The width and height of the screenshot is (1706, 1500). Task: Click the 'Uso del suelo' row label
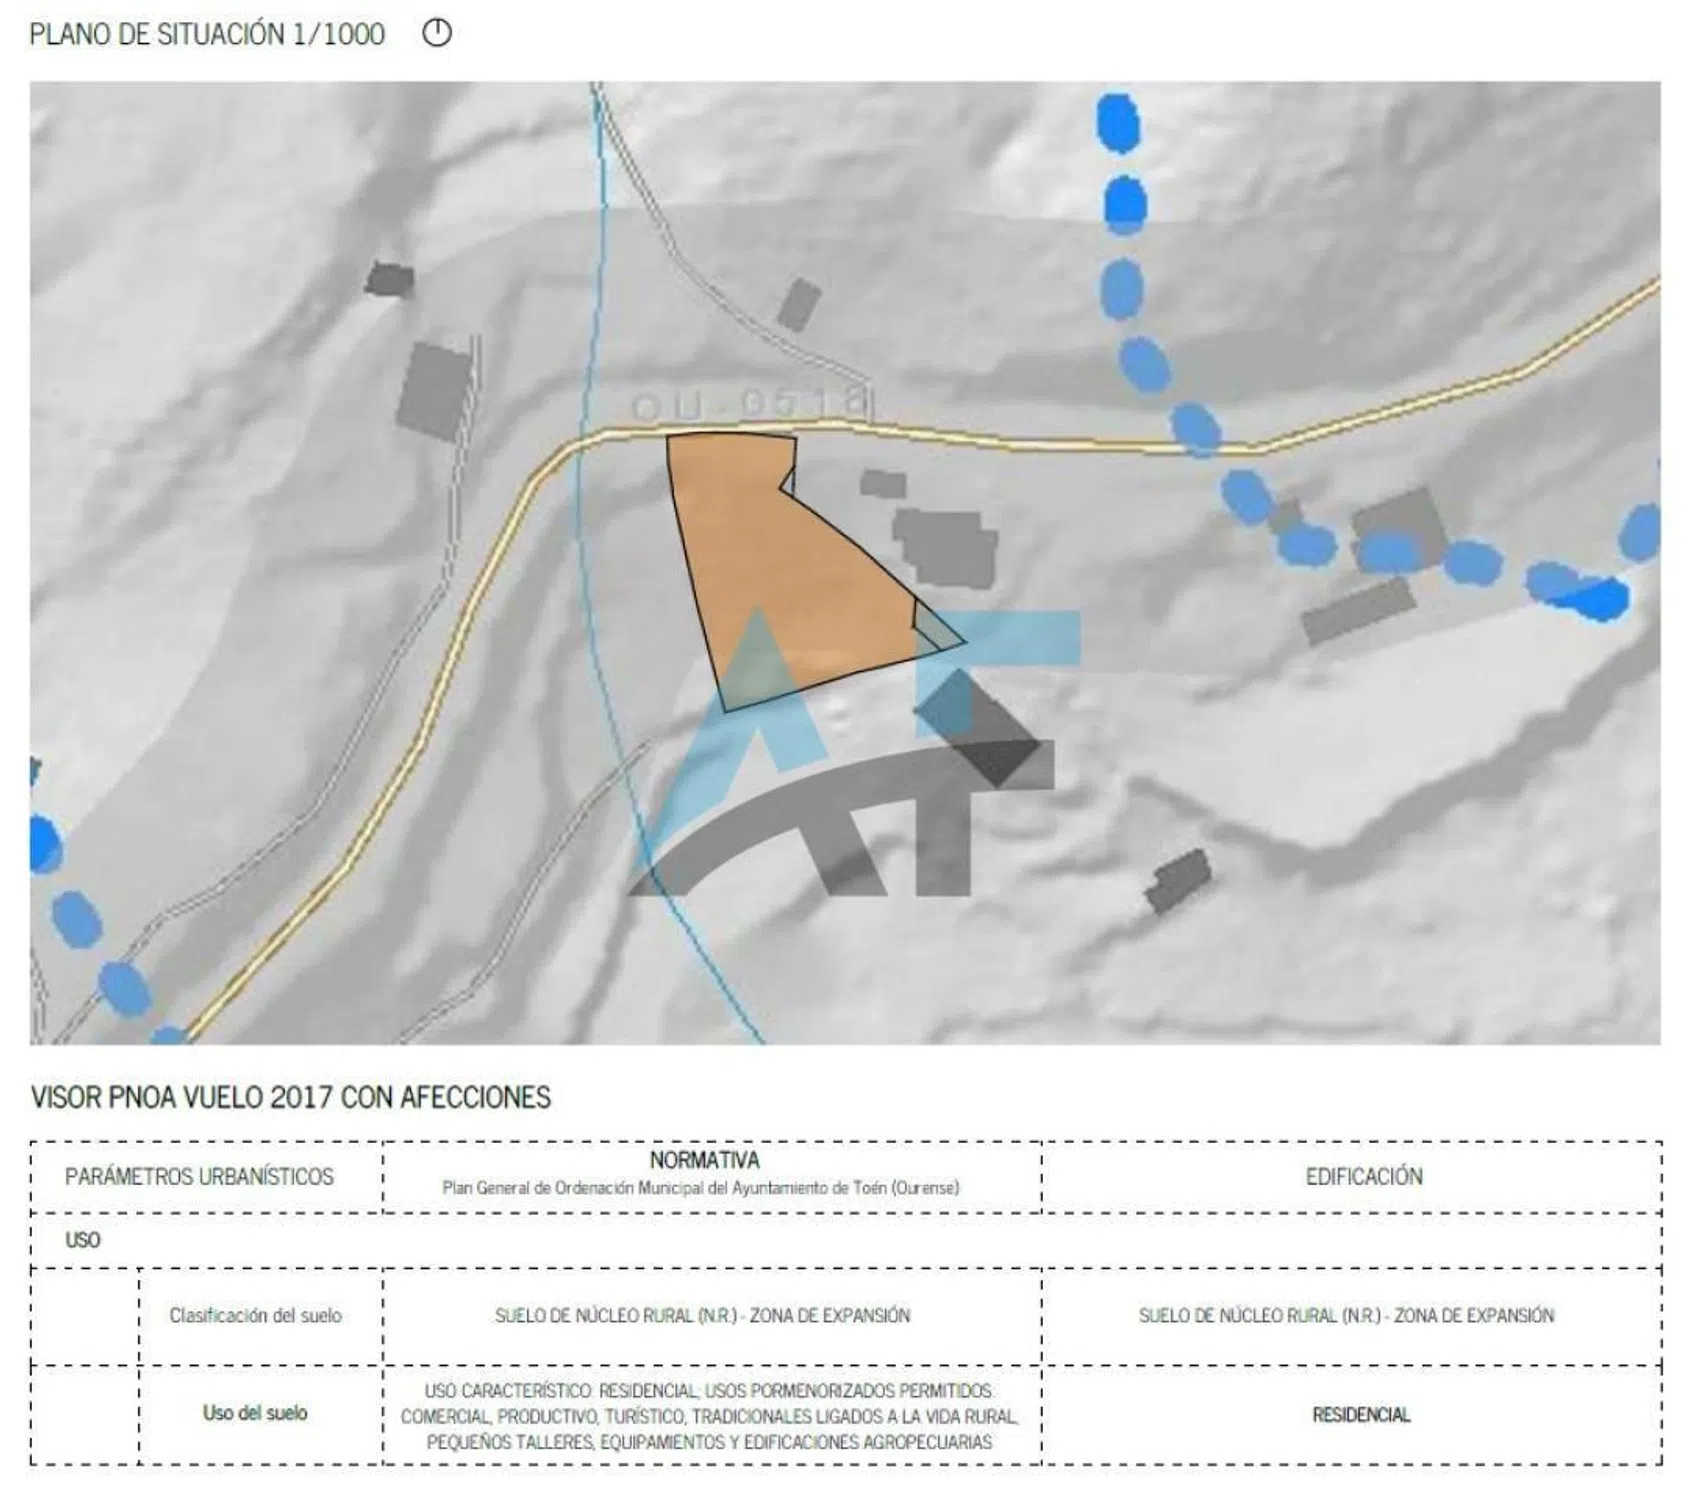click(255, 1413)
